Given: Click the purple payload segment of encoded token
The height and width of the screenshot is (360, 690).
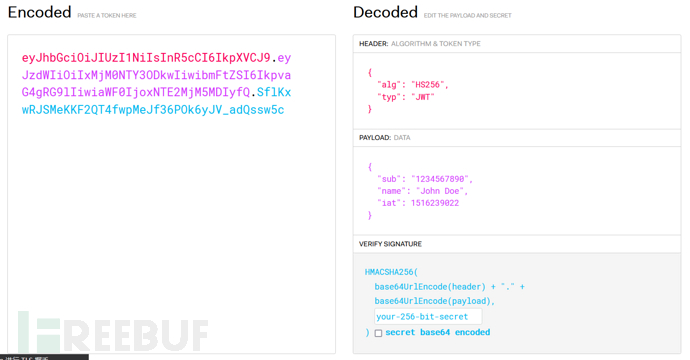Looking at the screenshot, I should pyautogui.click(x=156, y=75).
